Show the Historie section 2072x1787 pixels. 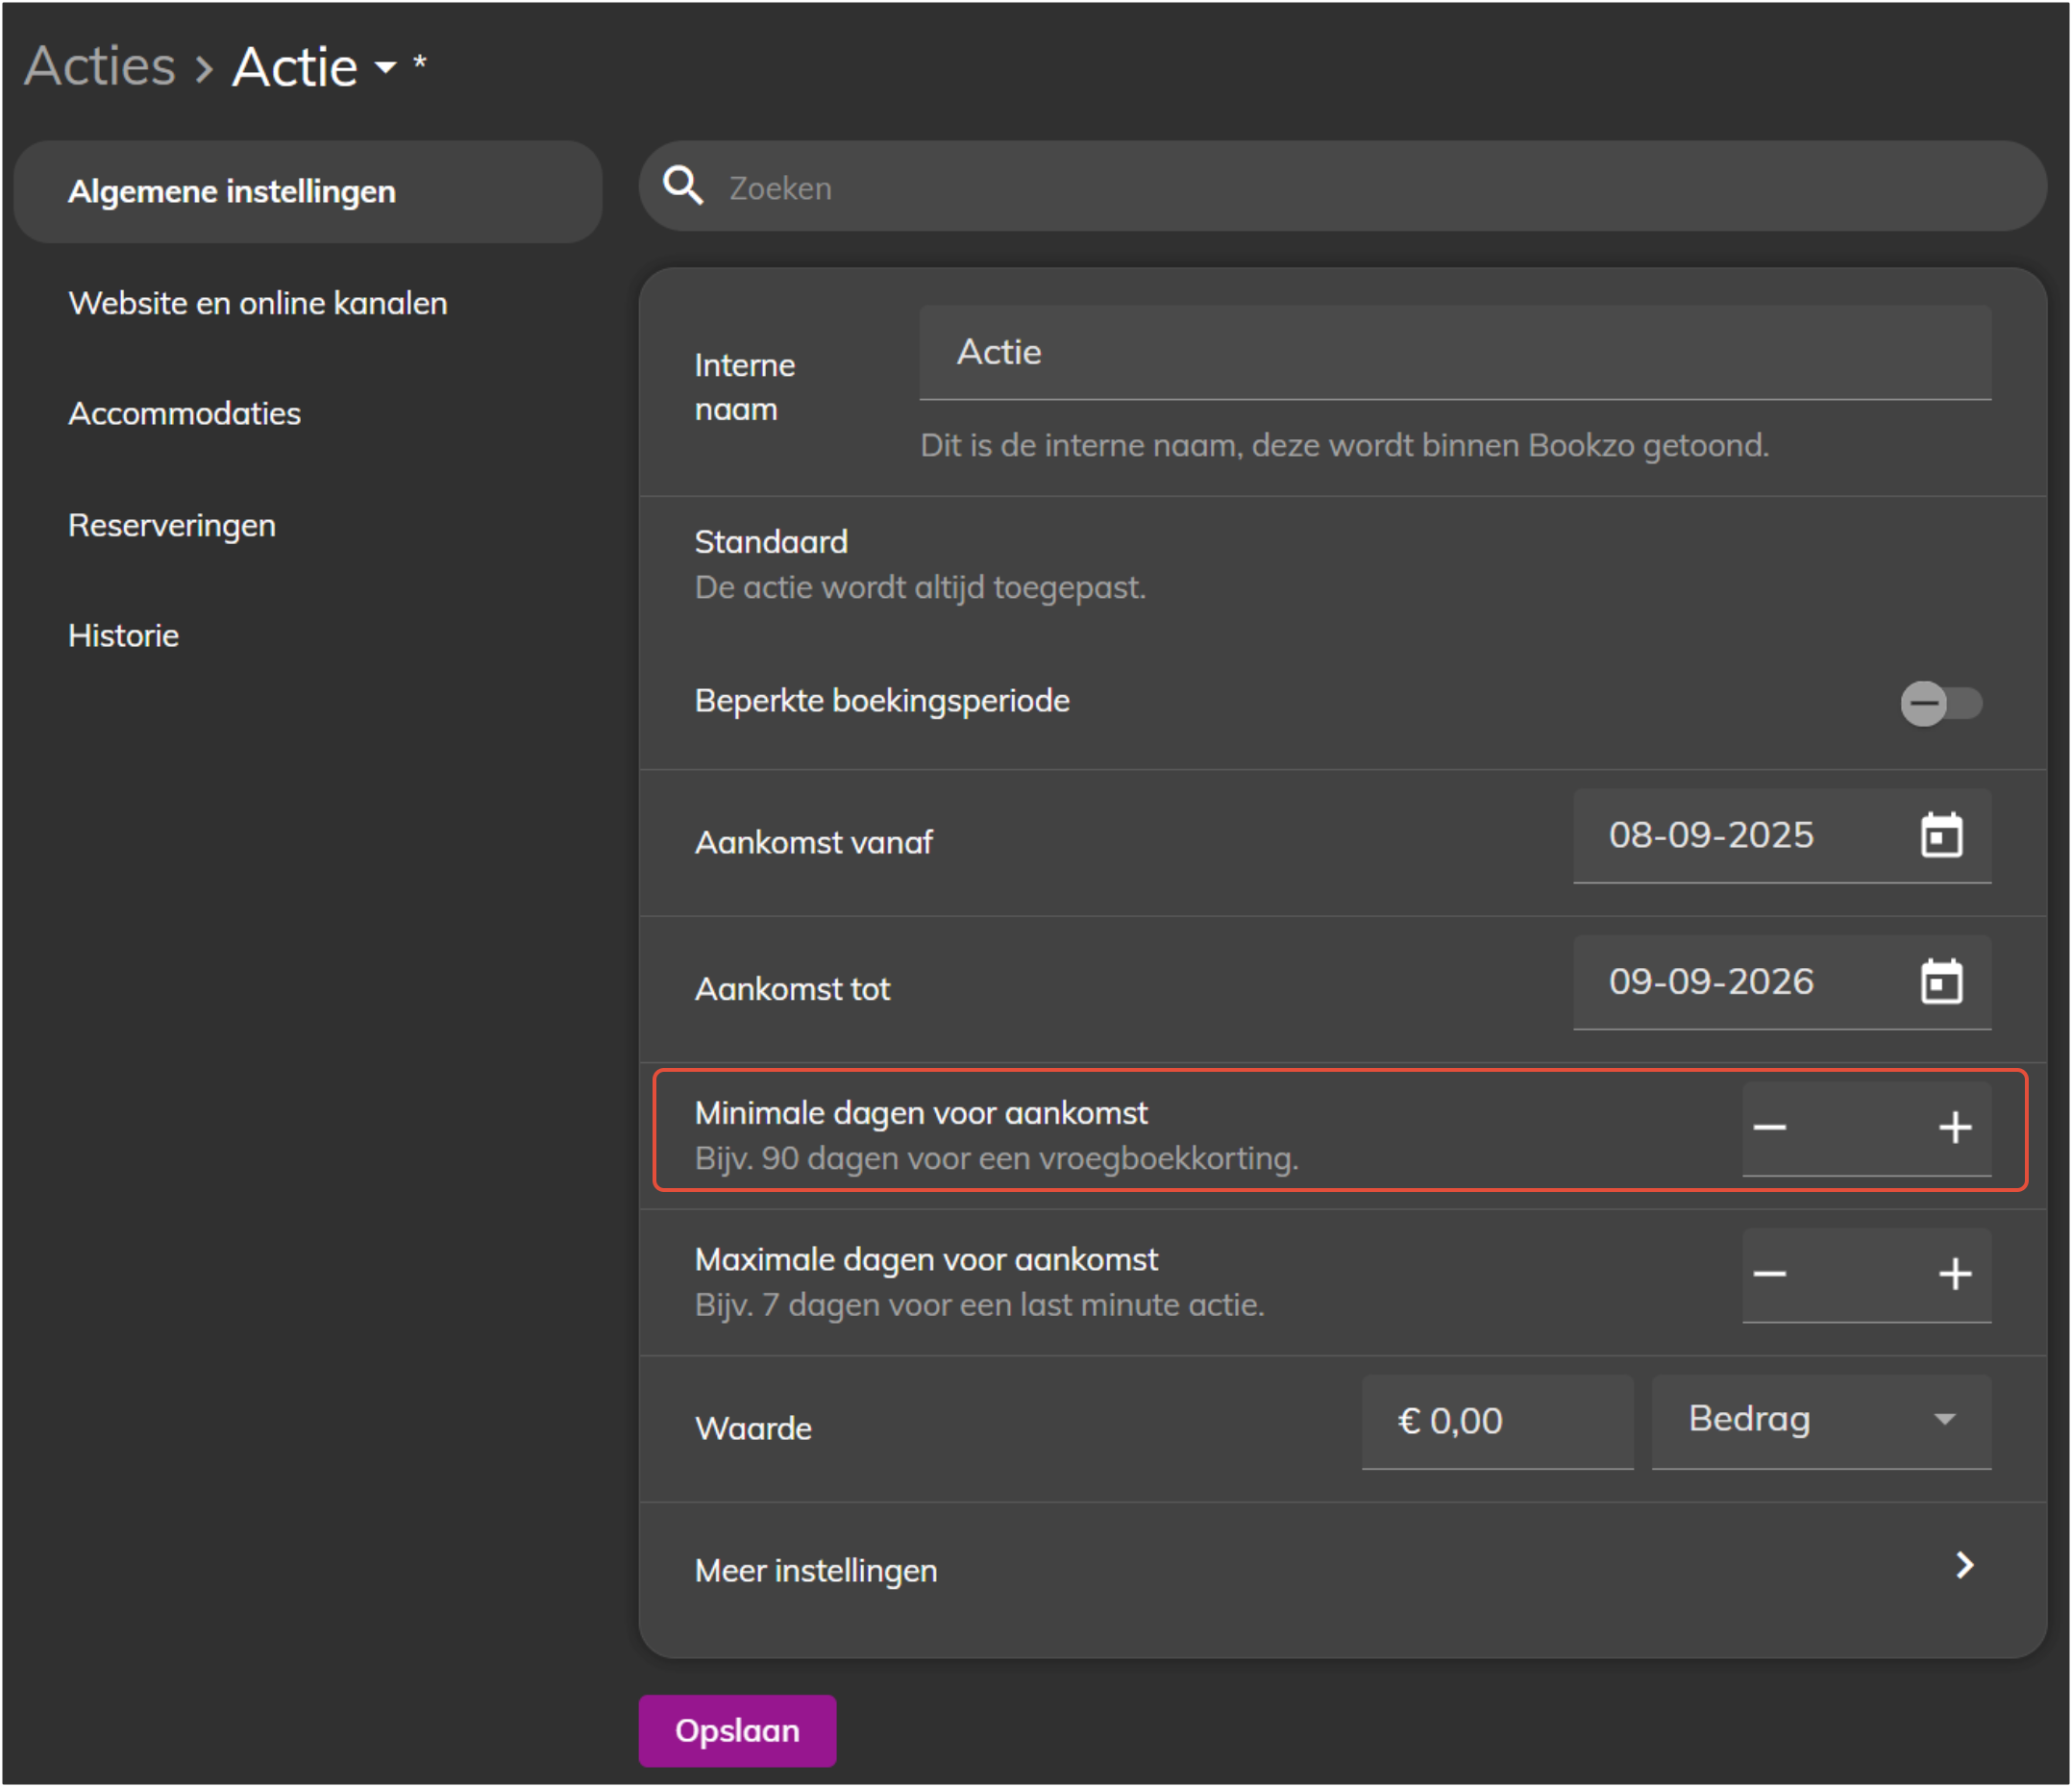(x=124, y=636)
